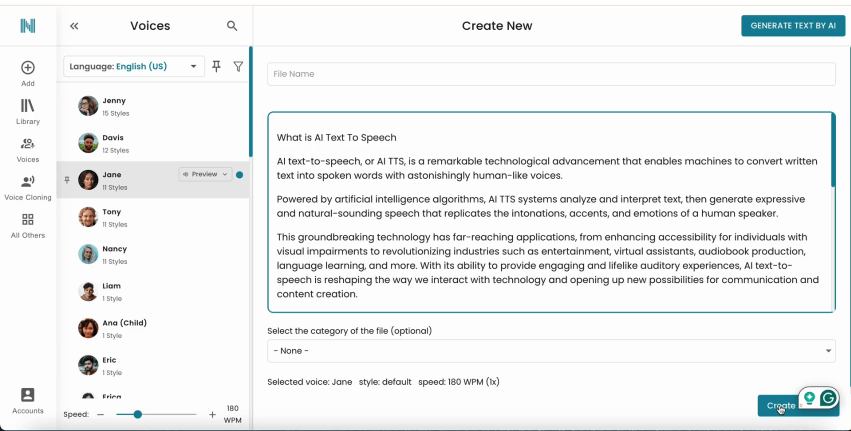Select Jenny's avatar
The width and height of the screenshot is (851, 431).
pyautogui.click(x=88, y=106)
